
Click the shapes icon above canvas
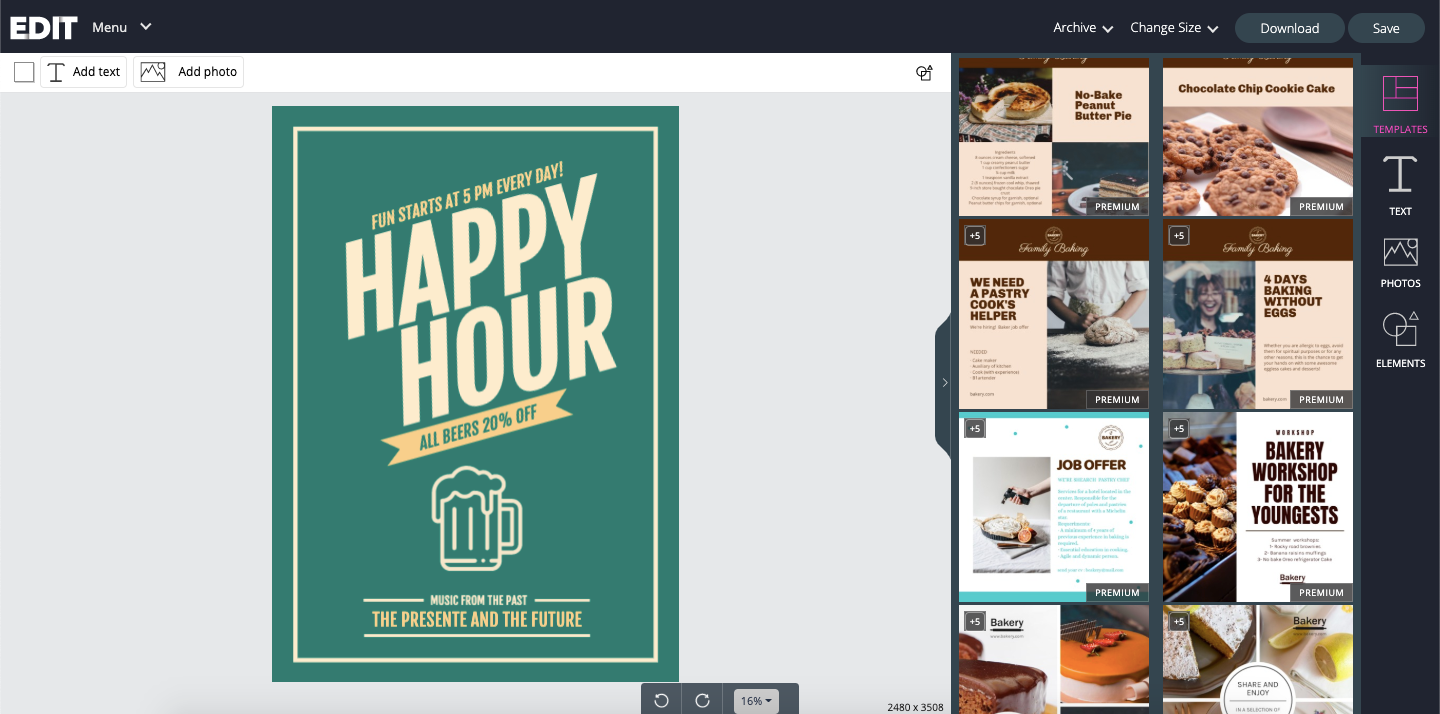pos(924,72)
